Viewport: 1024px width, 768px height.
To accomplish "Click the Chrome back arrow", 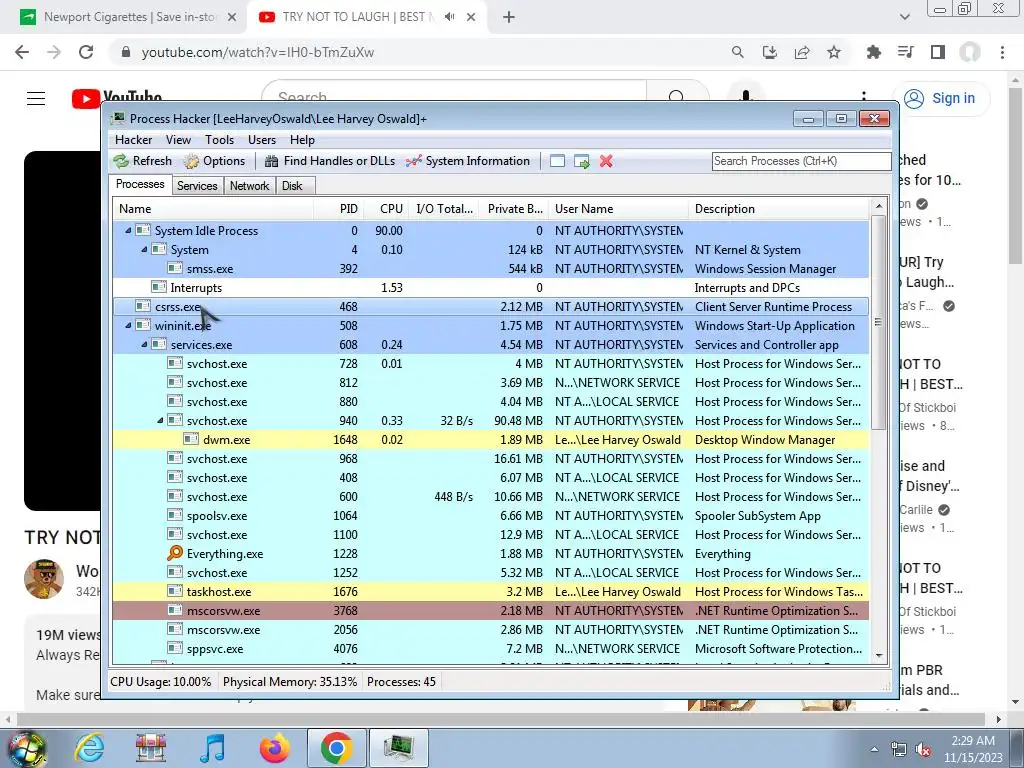I will point(22,52).
